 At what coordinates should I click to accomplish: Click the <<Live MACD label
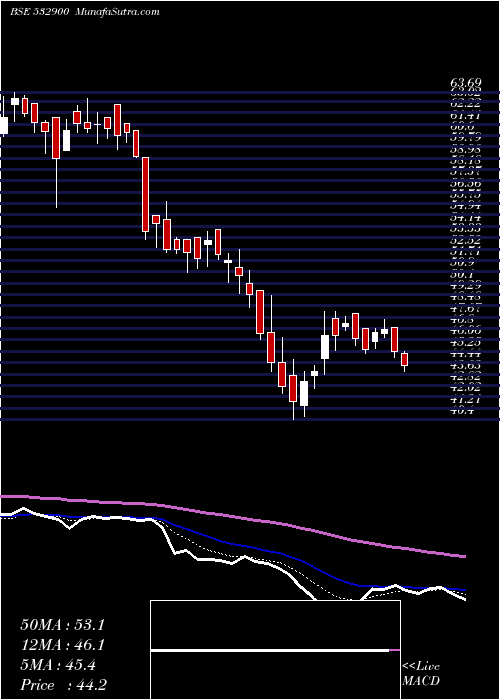coord(421,674)
